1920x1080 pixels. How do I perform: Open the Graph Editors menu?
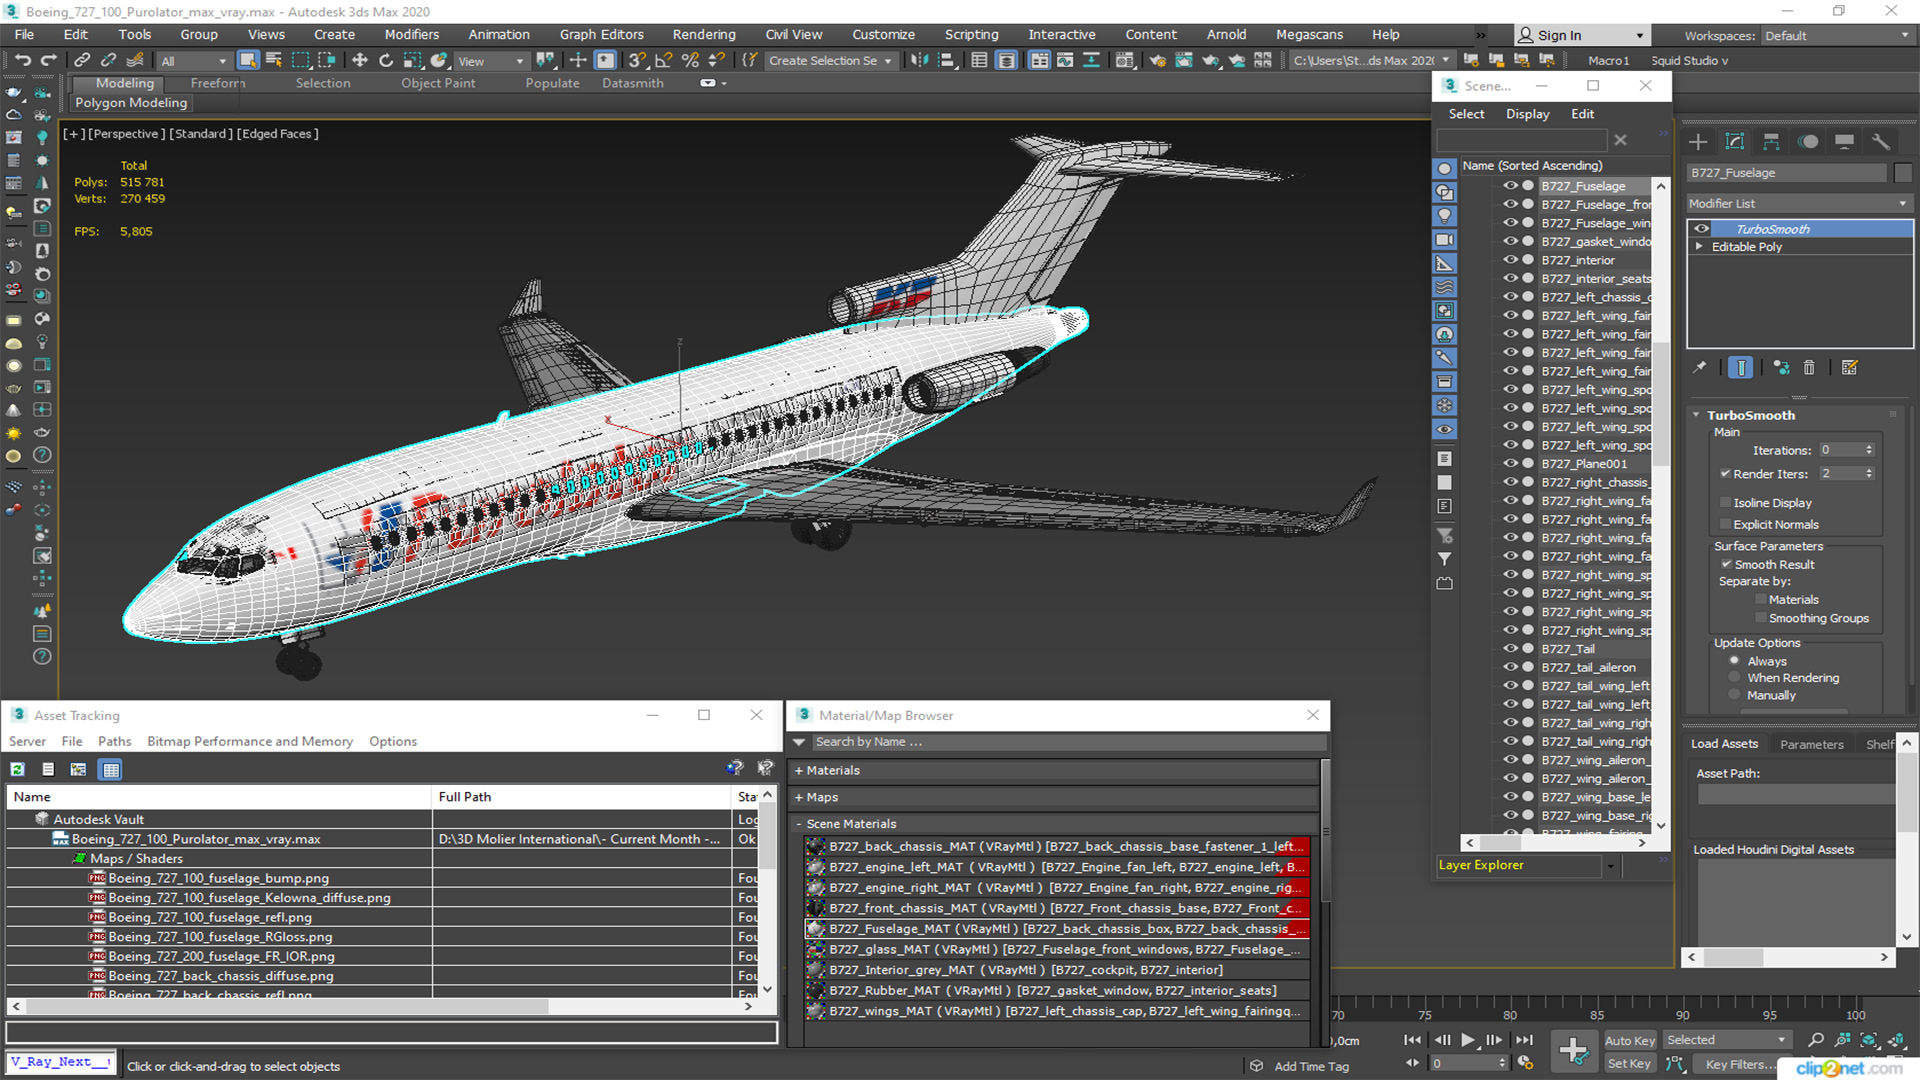pyautogui.click(x=601, y=35)
